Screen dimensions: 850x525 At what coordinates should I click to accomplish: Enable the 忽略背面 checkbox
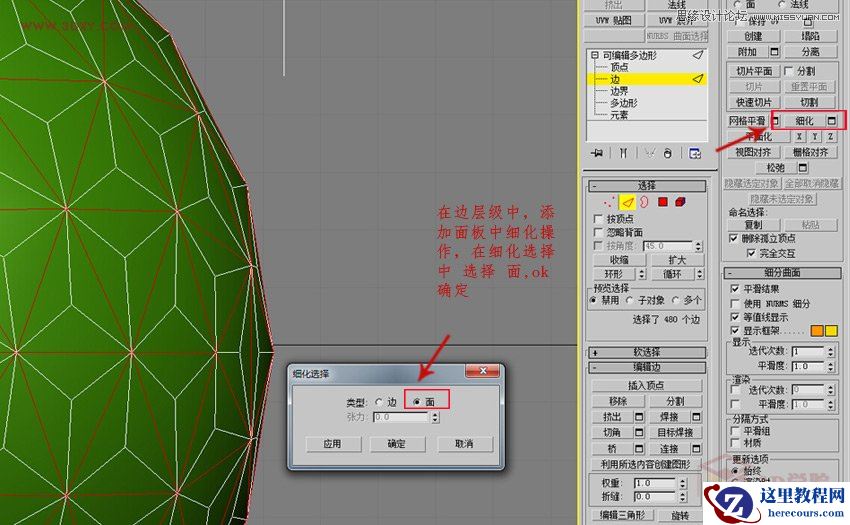point(598,232)
